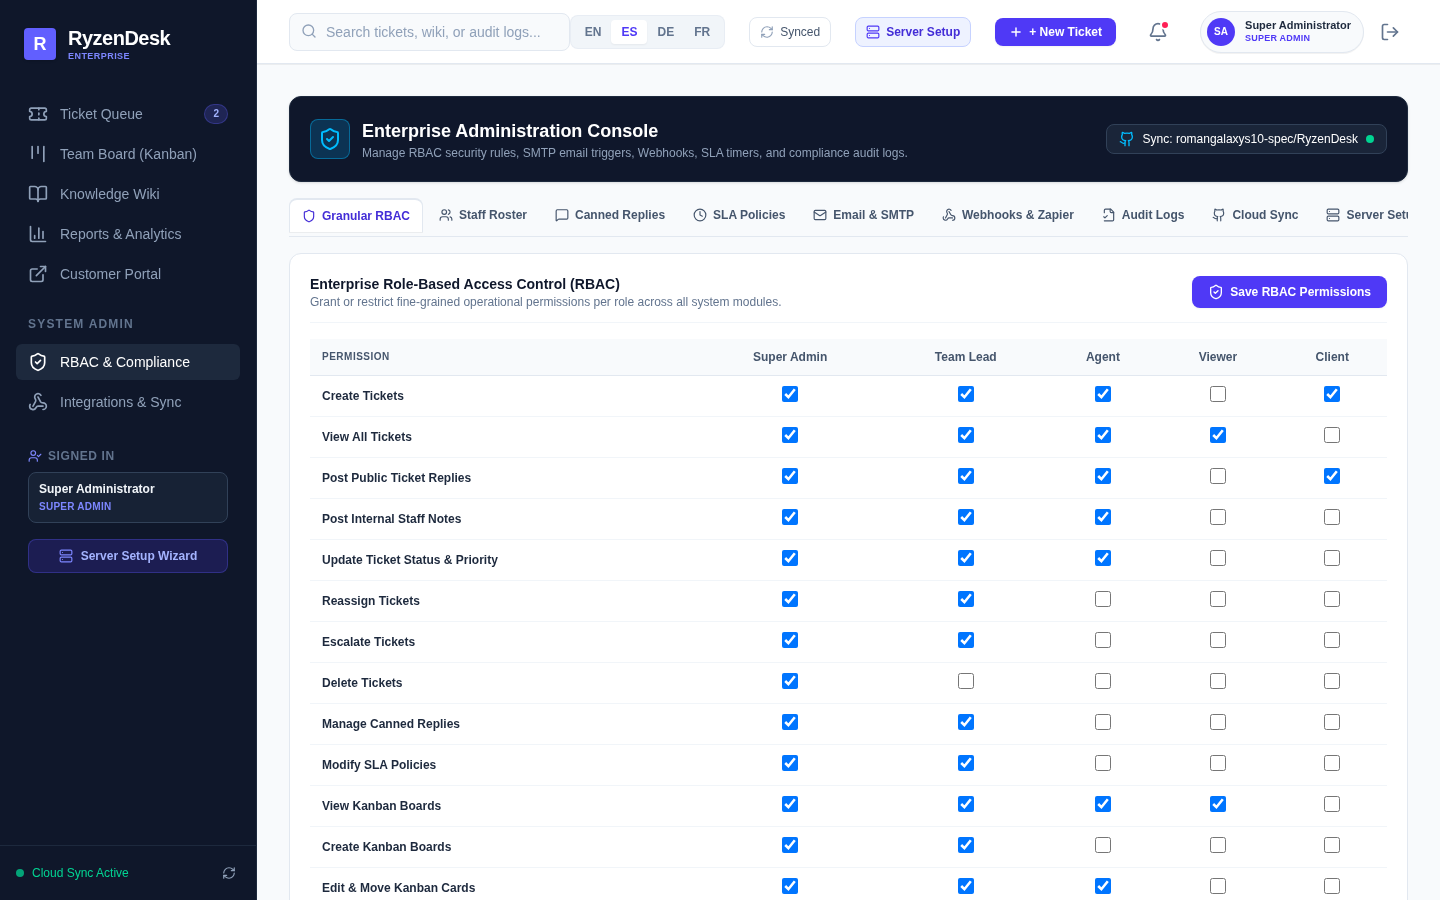
Task: Open the Email & SMTP tab
Action: pos(863,215)
